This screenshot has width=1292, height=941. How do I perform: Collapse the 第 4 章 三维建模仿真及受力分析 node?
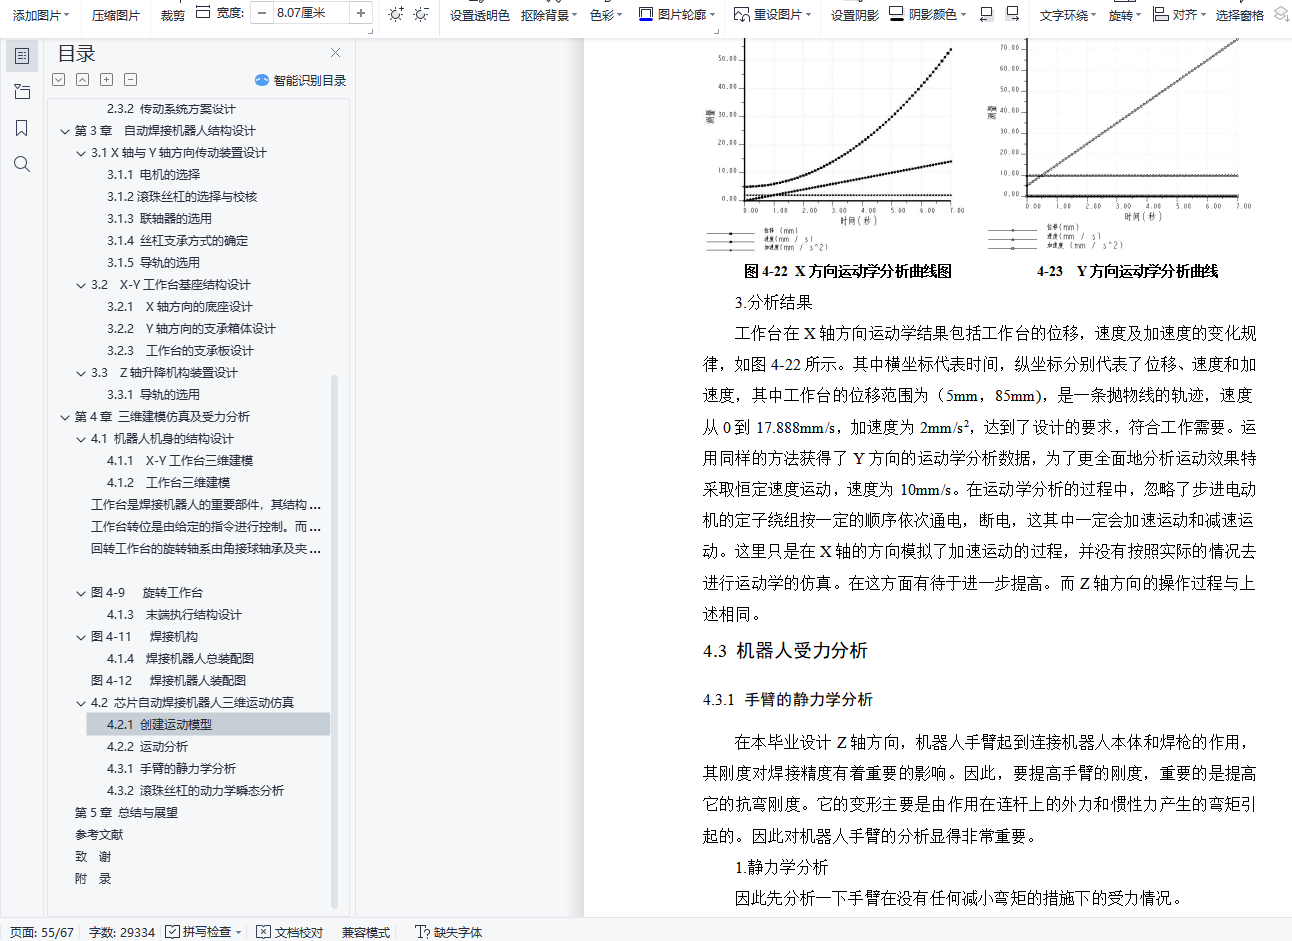pos(65,417)
